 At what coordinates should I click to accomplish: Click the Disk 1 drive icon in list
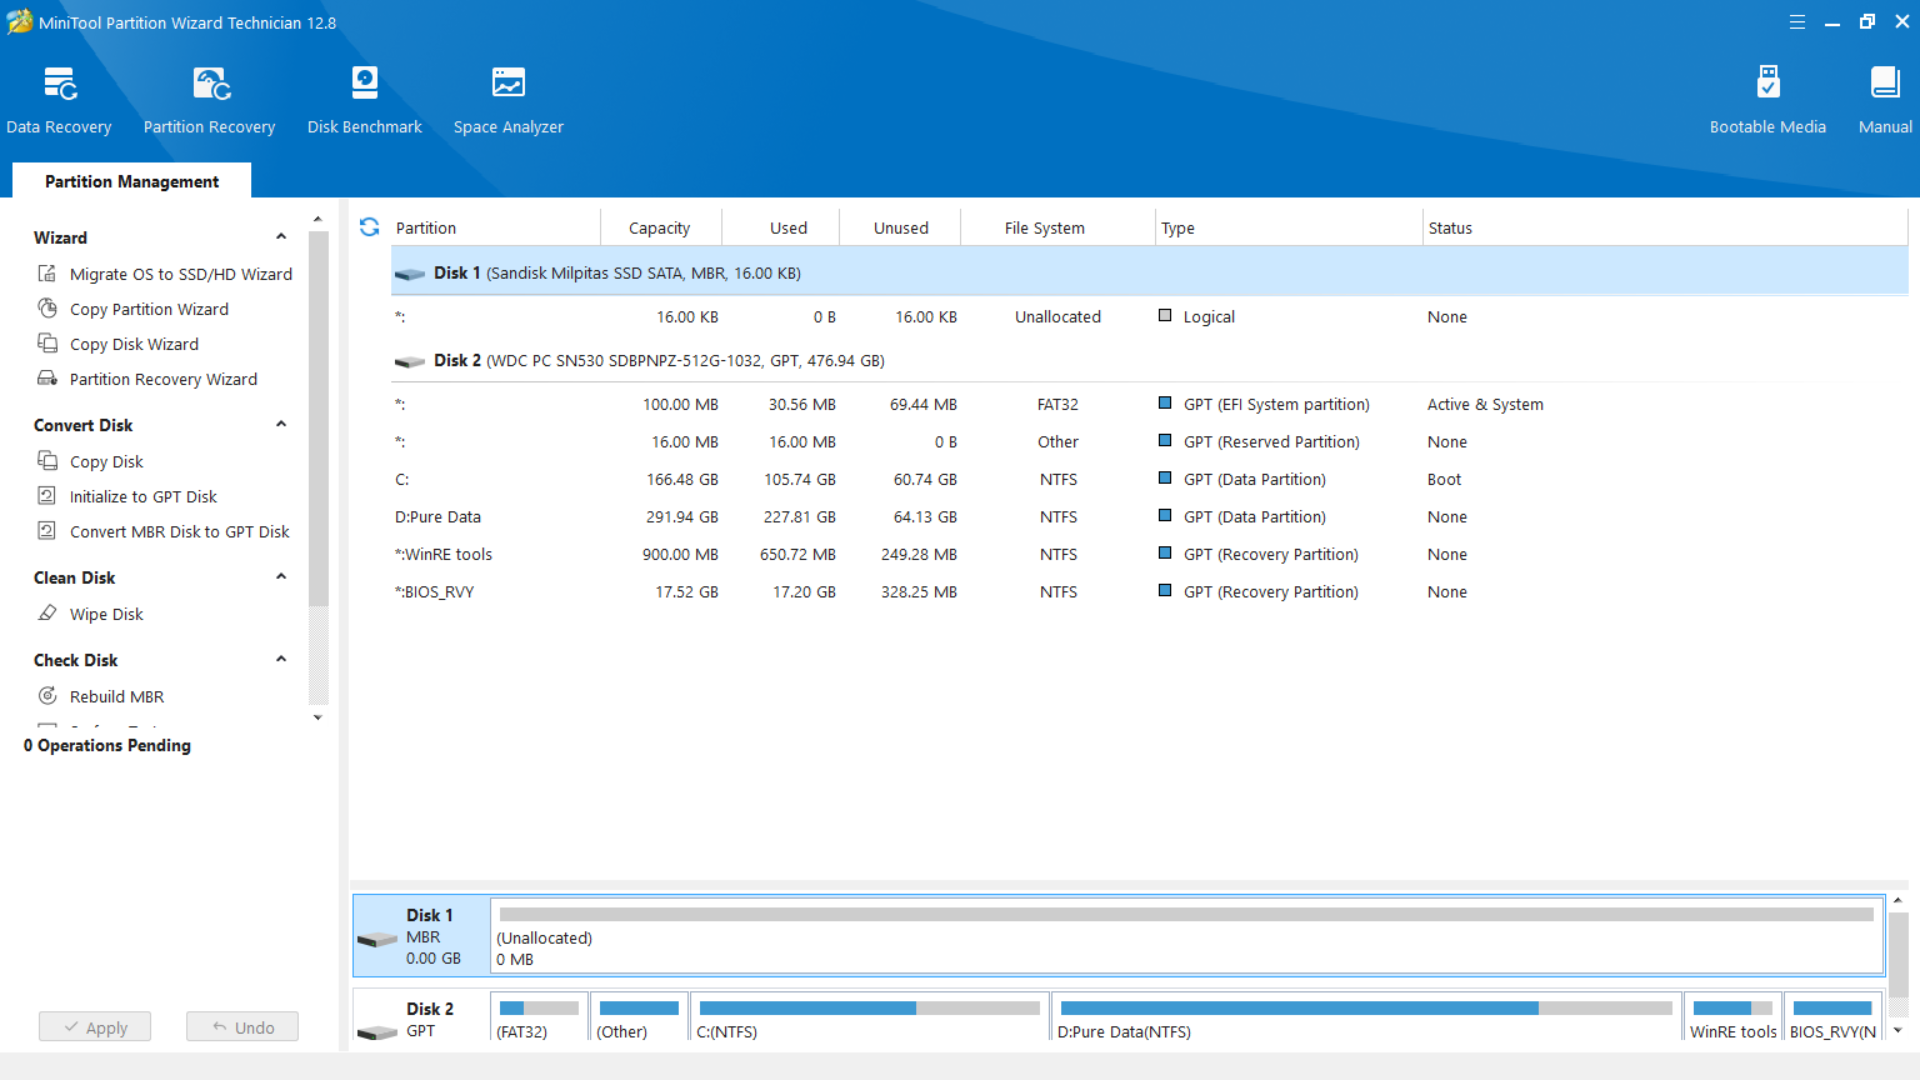click(x=409, y=274)
